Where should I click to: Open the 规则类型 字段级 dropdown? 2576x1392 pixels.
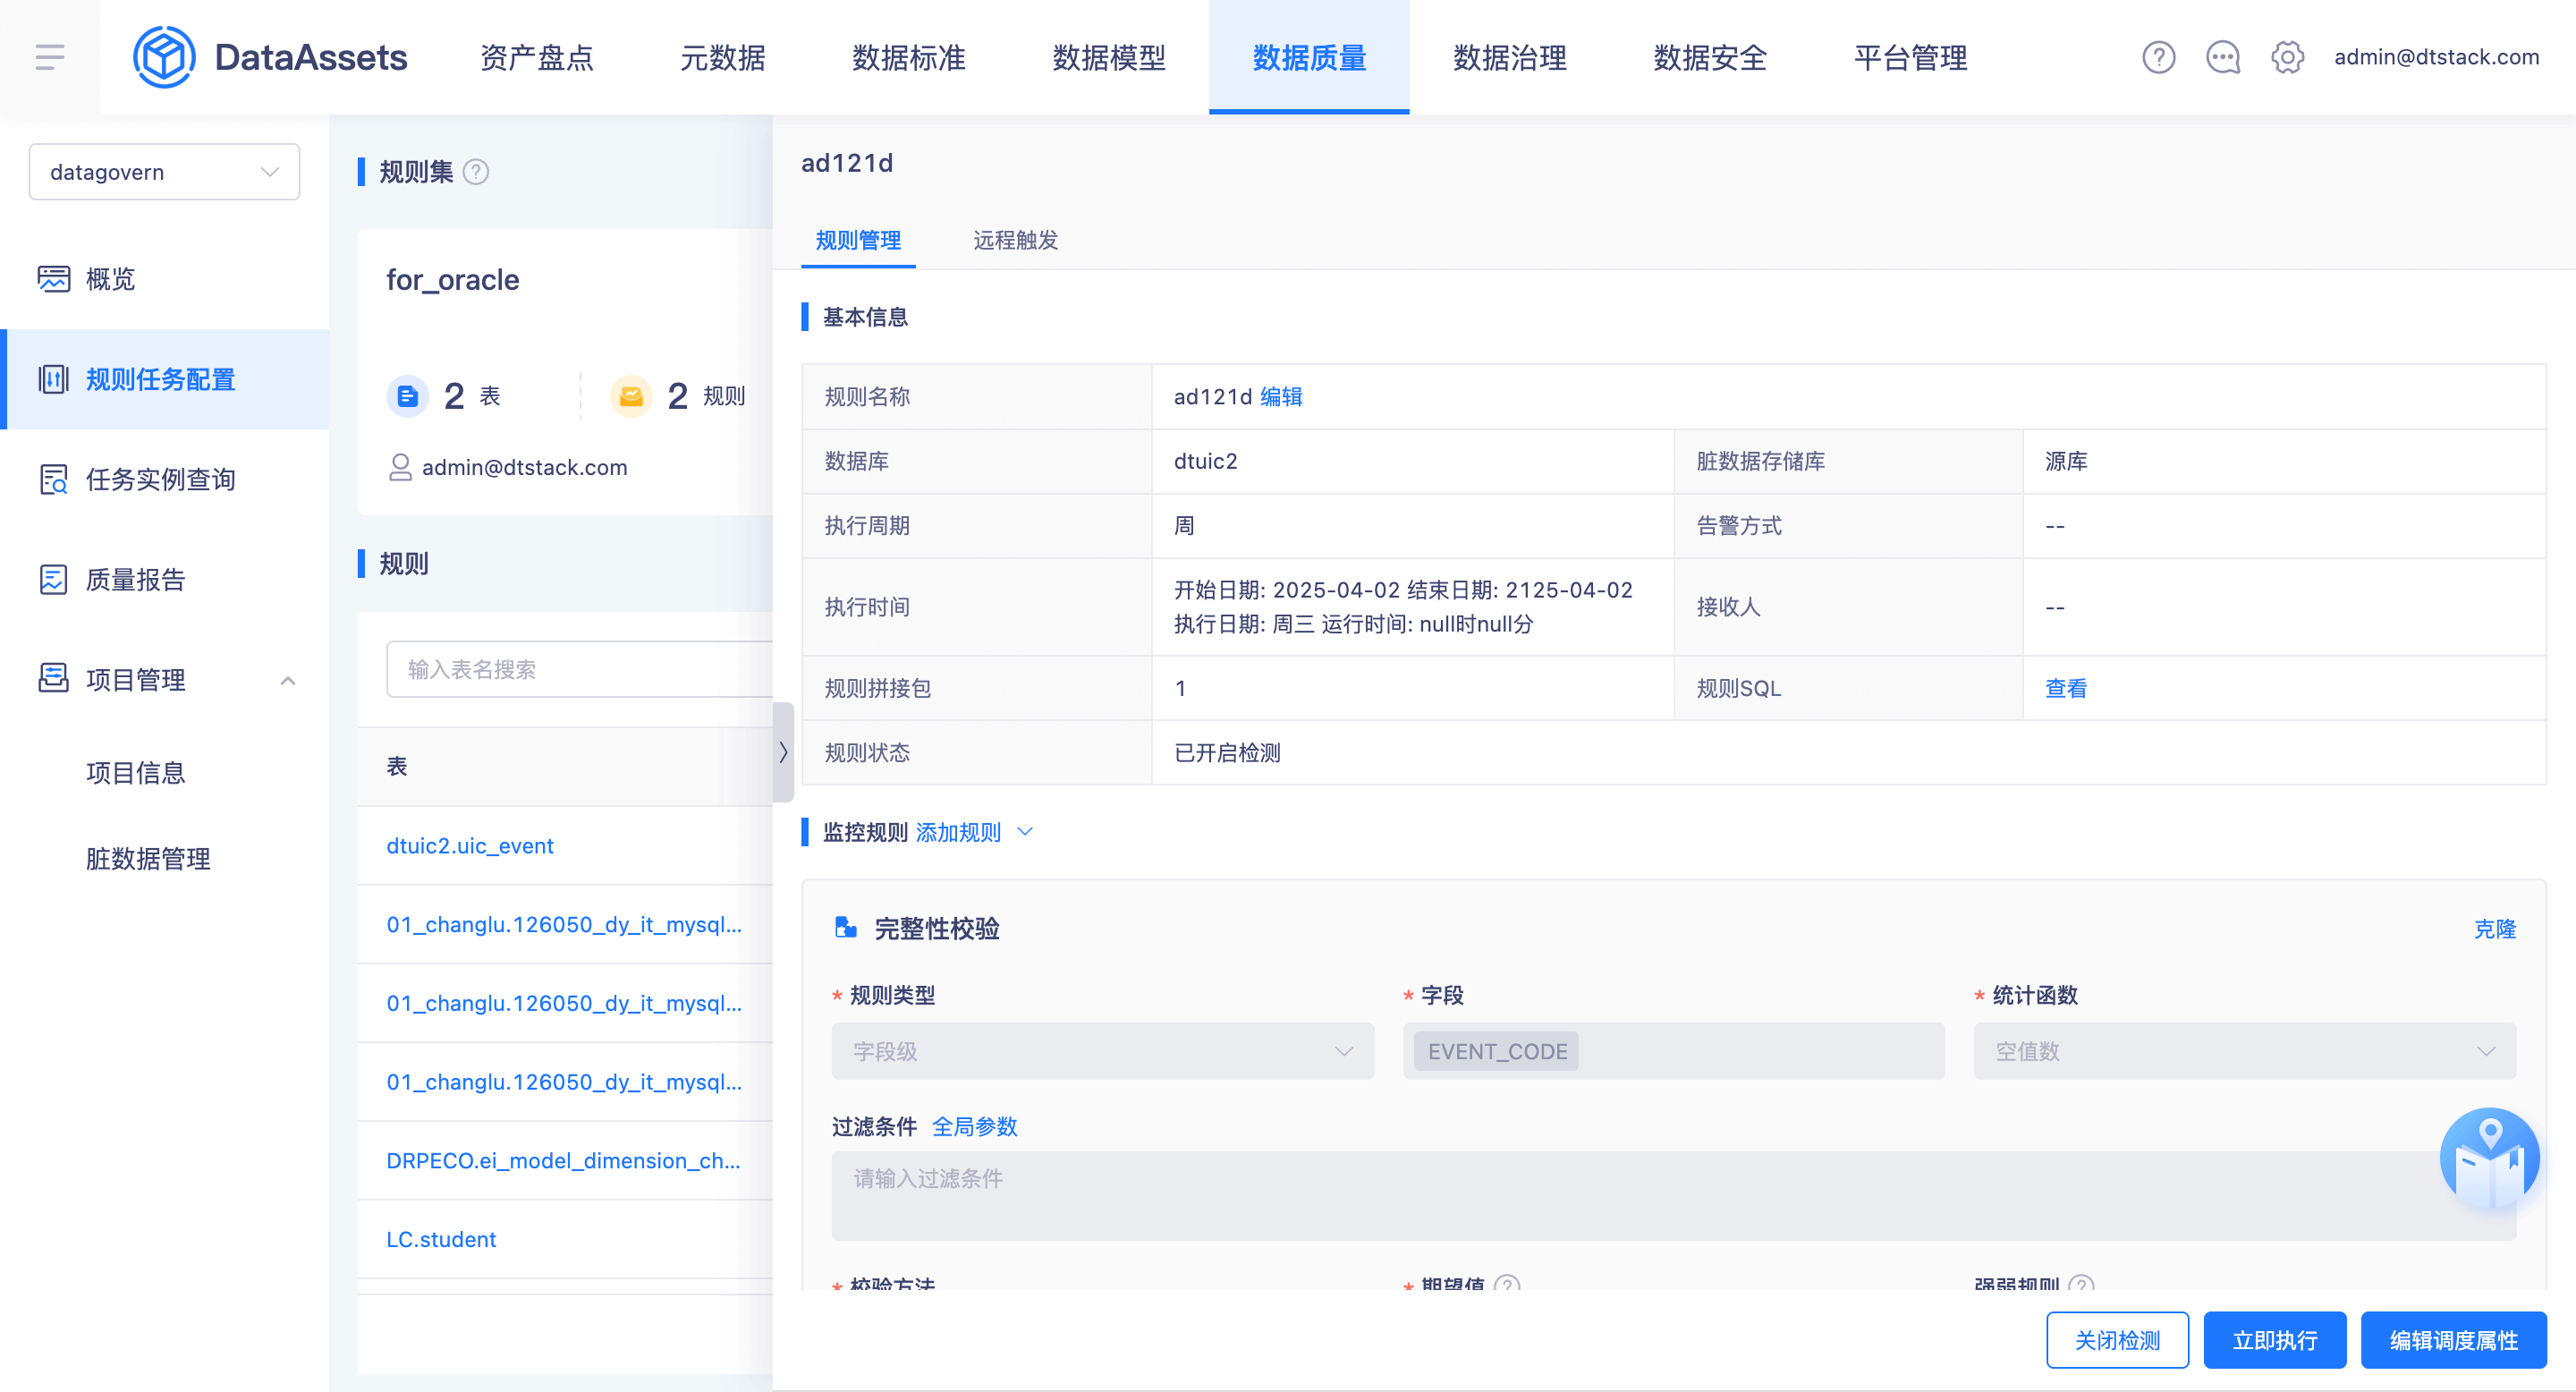tap(1102, 1051)
